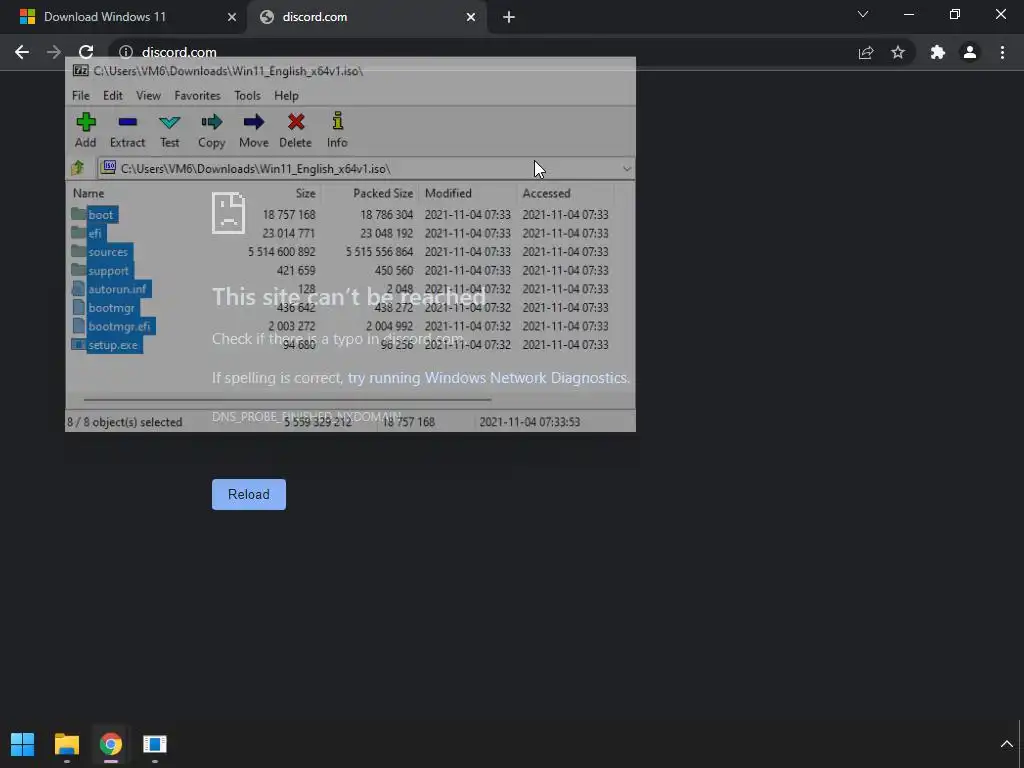Sort by the Accessed column header
Screen dimensions: 1024x768
pyautogui.click(x=547, y=193)
